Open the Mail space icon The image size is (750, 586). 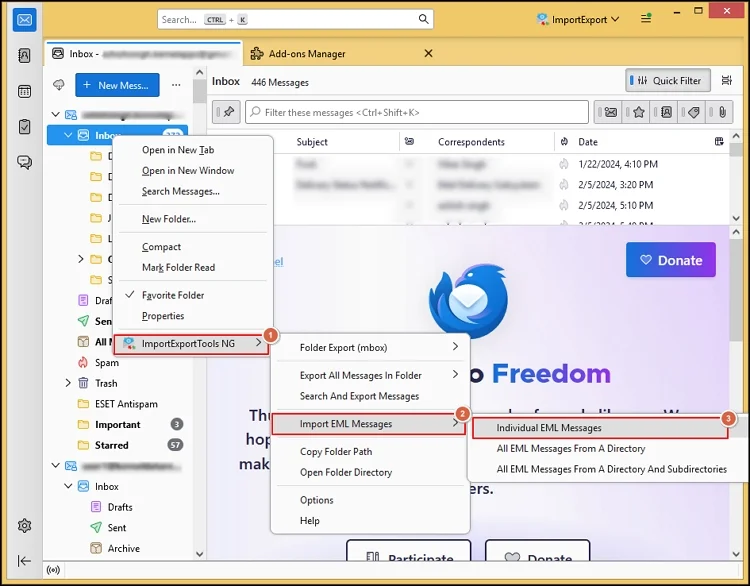pos(24,20)
